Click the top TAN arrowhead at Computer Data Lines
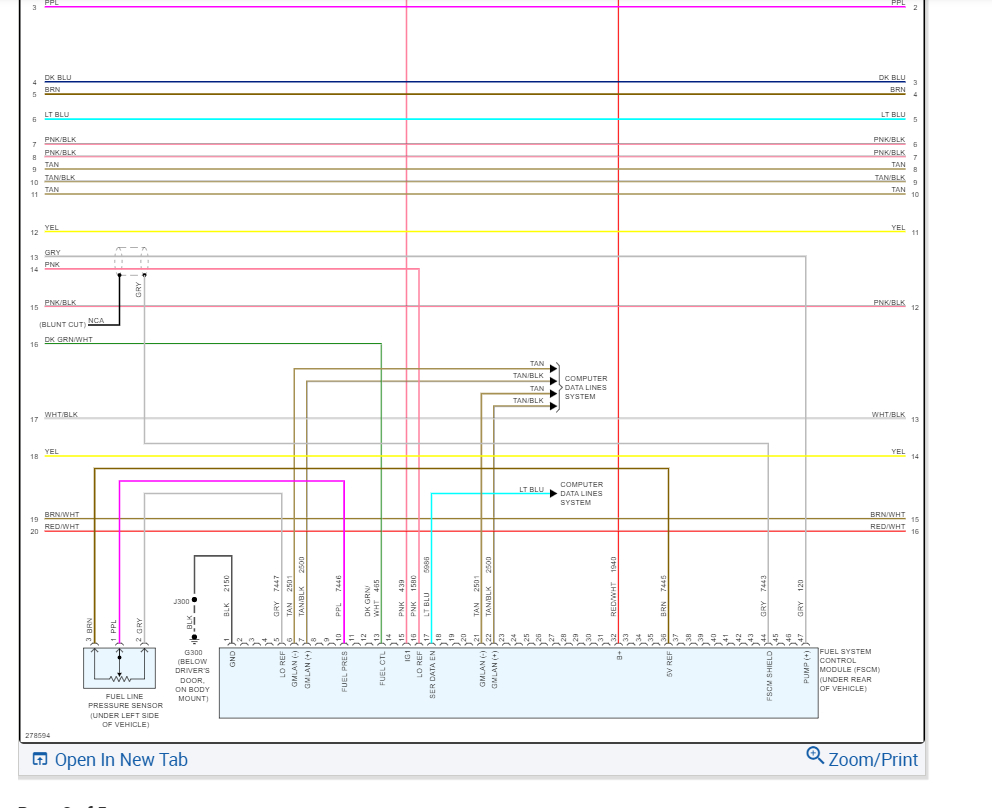The height and width of the screenshot is (808, 992). (x=554, y=368)
